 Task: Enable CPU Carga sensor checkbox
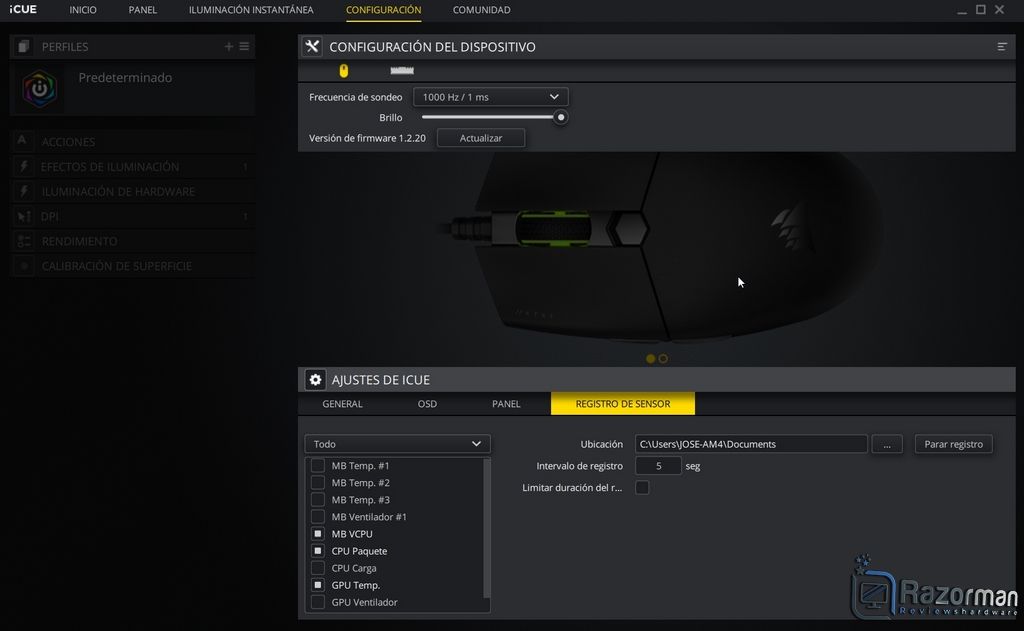pyautogui.click(x=317, y=568)
